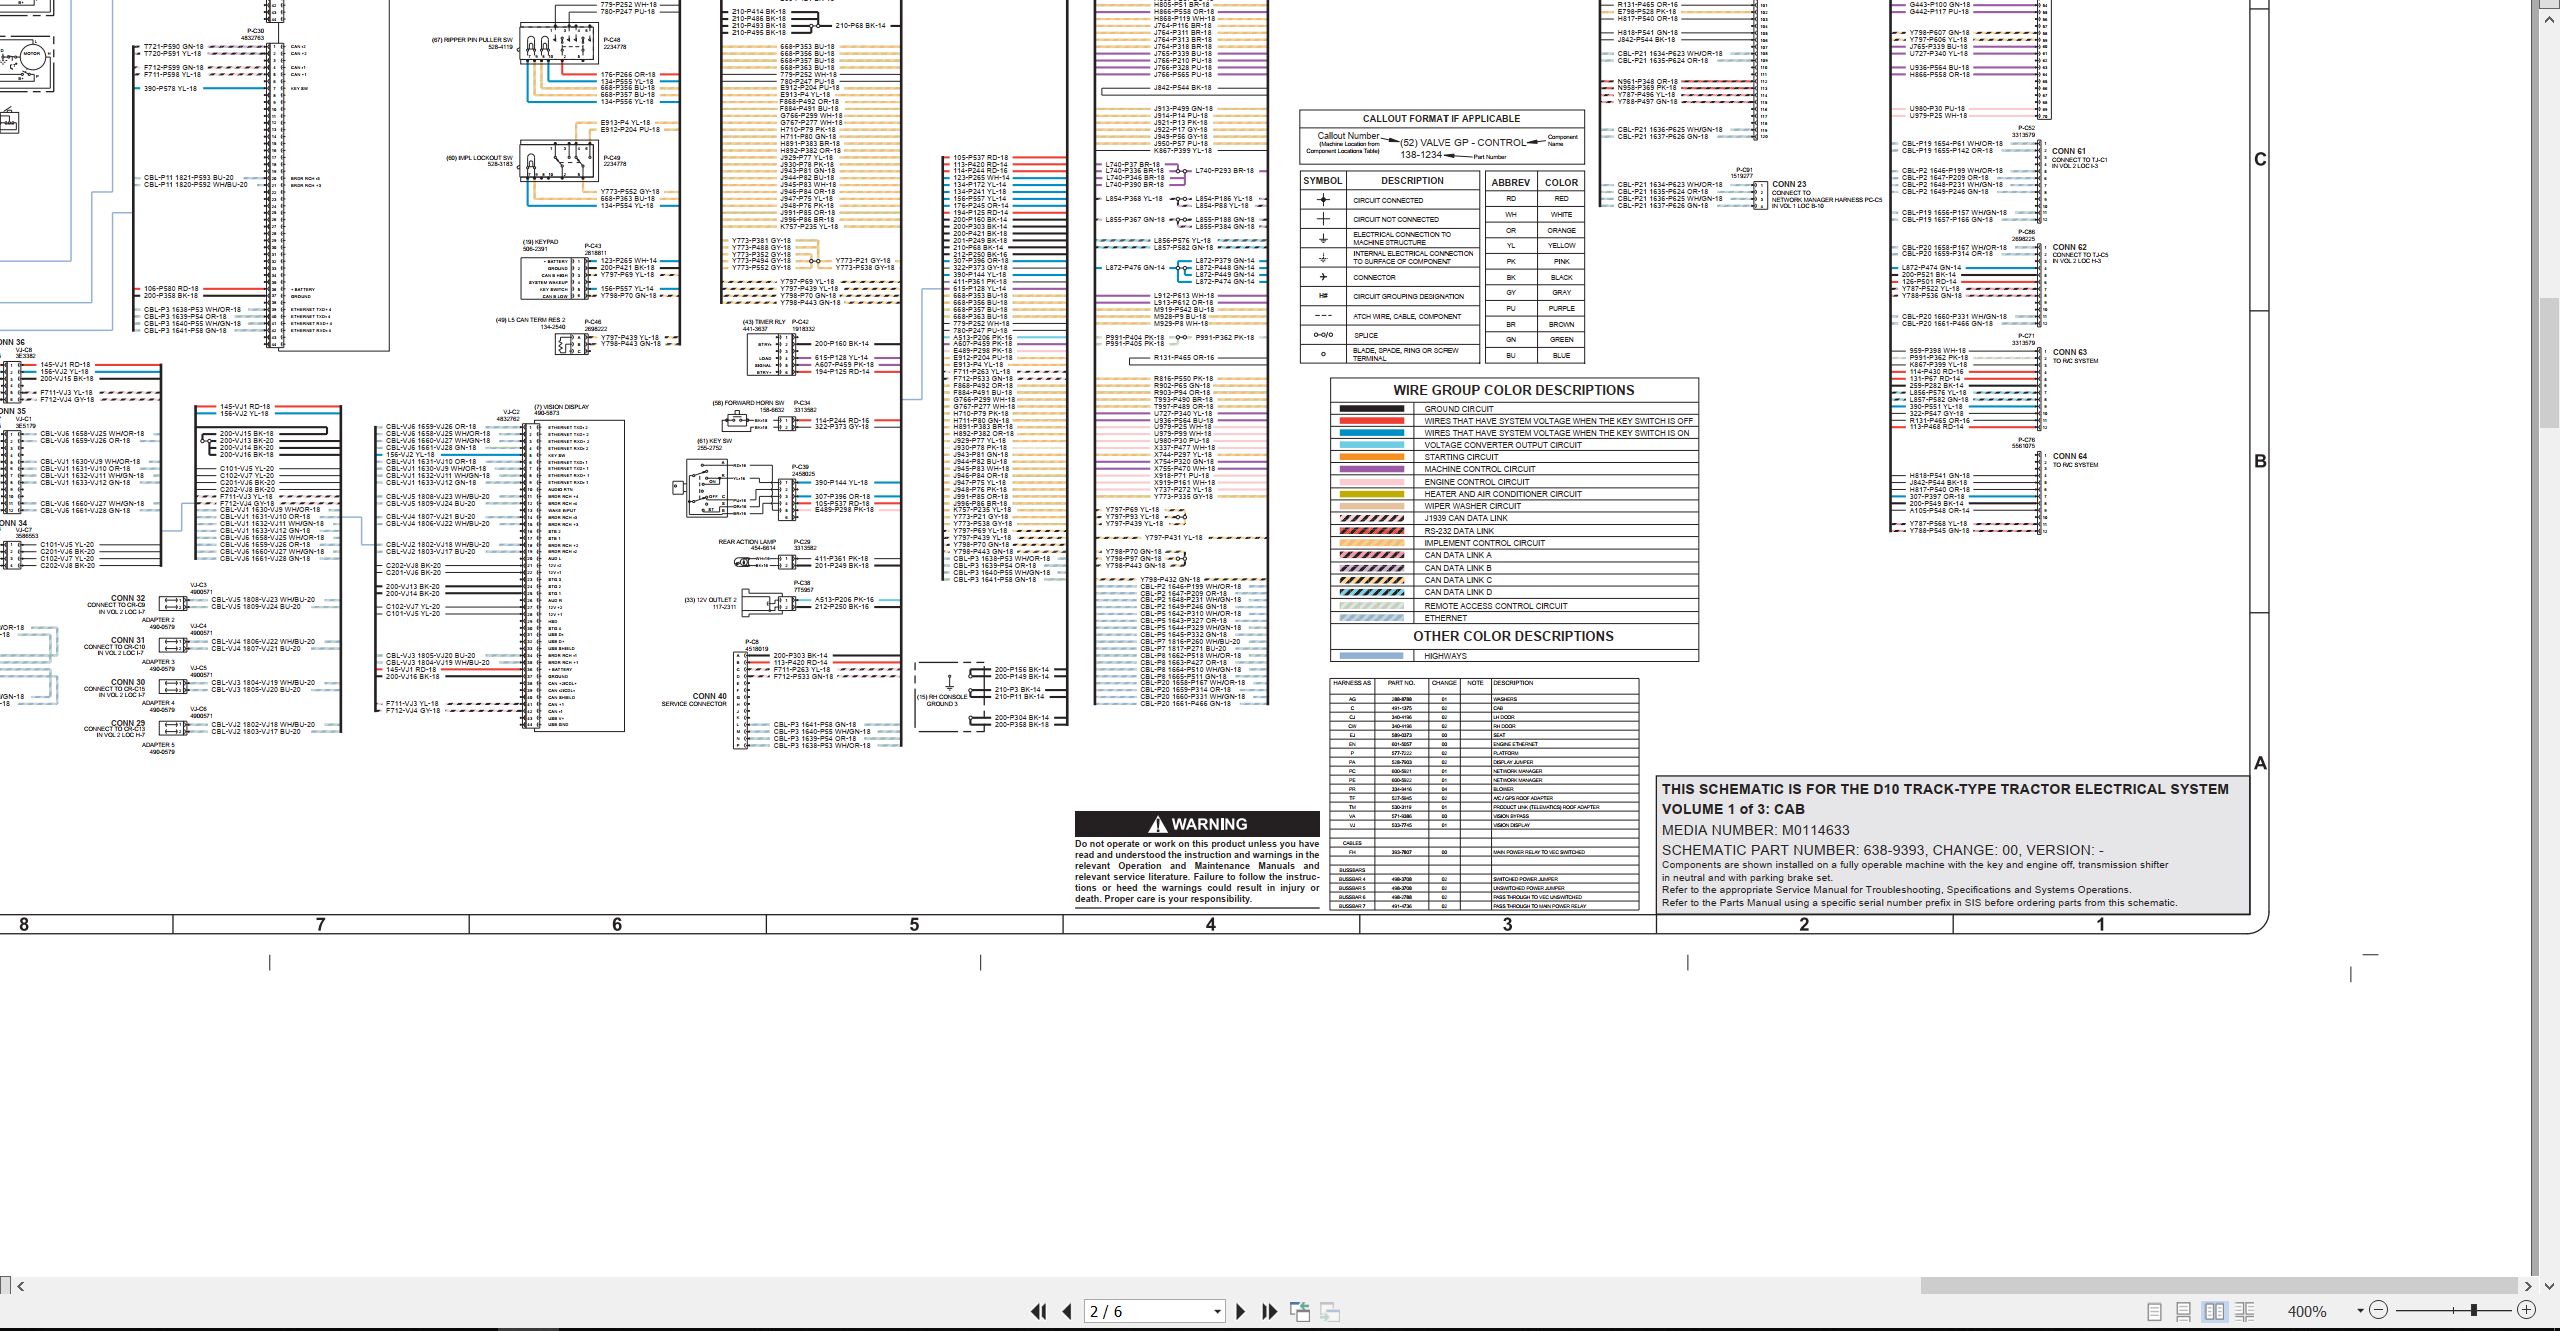The height and width of the screenshot is (1331, 2560).
Task: Click the greyed go to next view icon
Action: (1330, 1311)
